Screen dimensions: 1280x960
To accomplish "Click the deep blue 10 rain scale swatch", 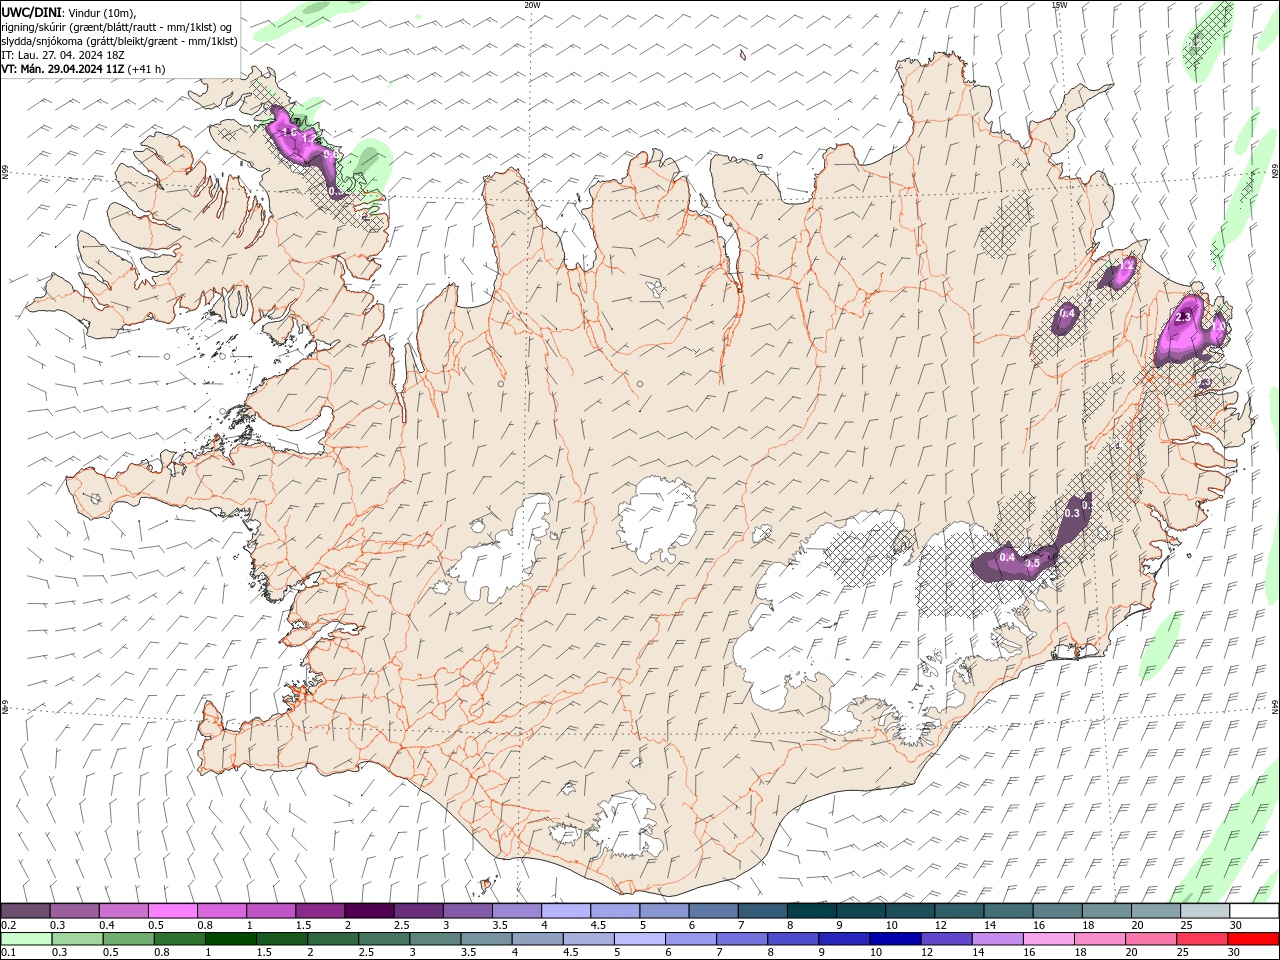I will 894,939.
